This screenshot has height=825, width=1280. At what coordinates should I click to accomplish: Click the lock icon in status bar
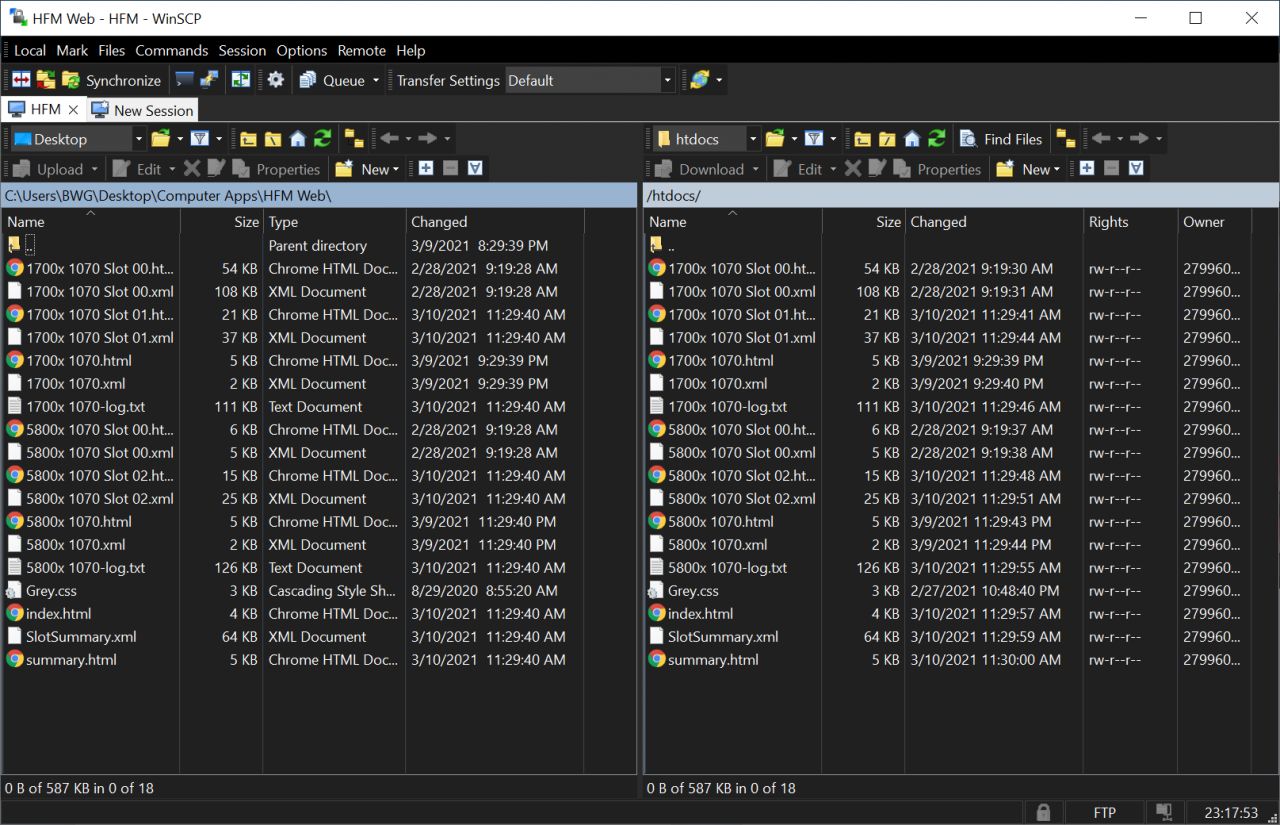tap(1043, 812)
